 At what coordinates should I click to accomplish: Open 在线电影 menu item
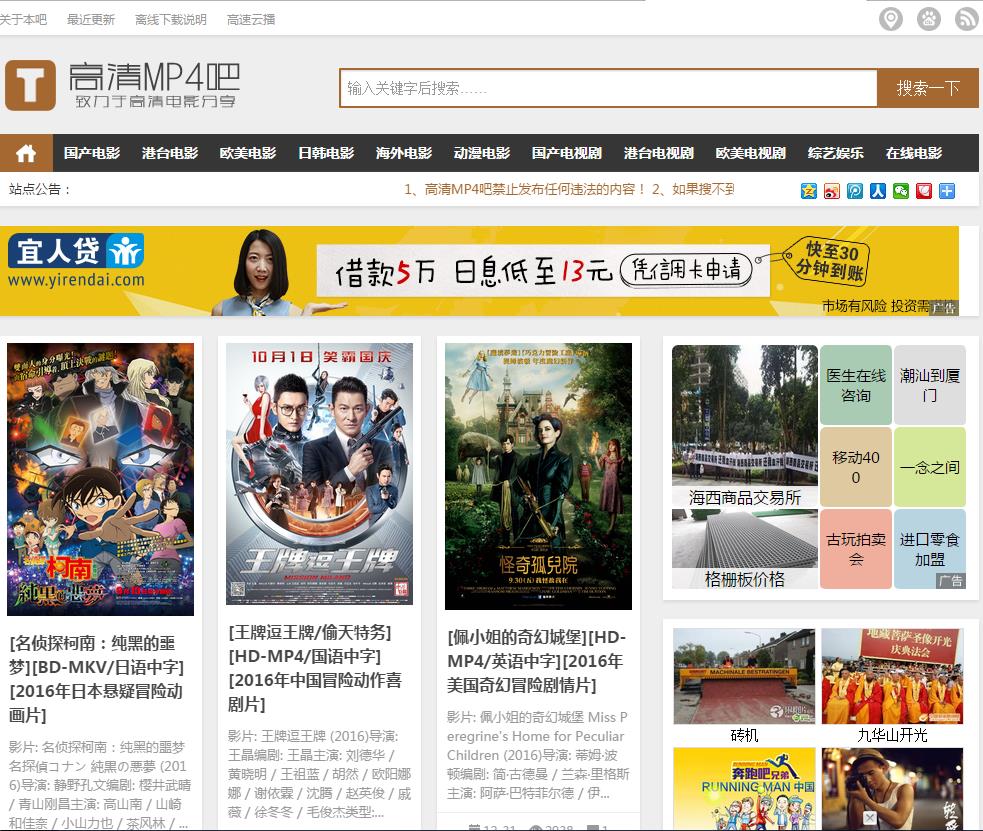tap(914, 153)
